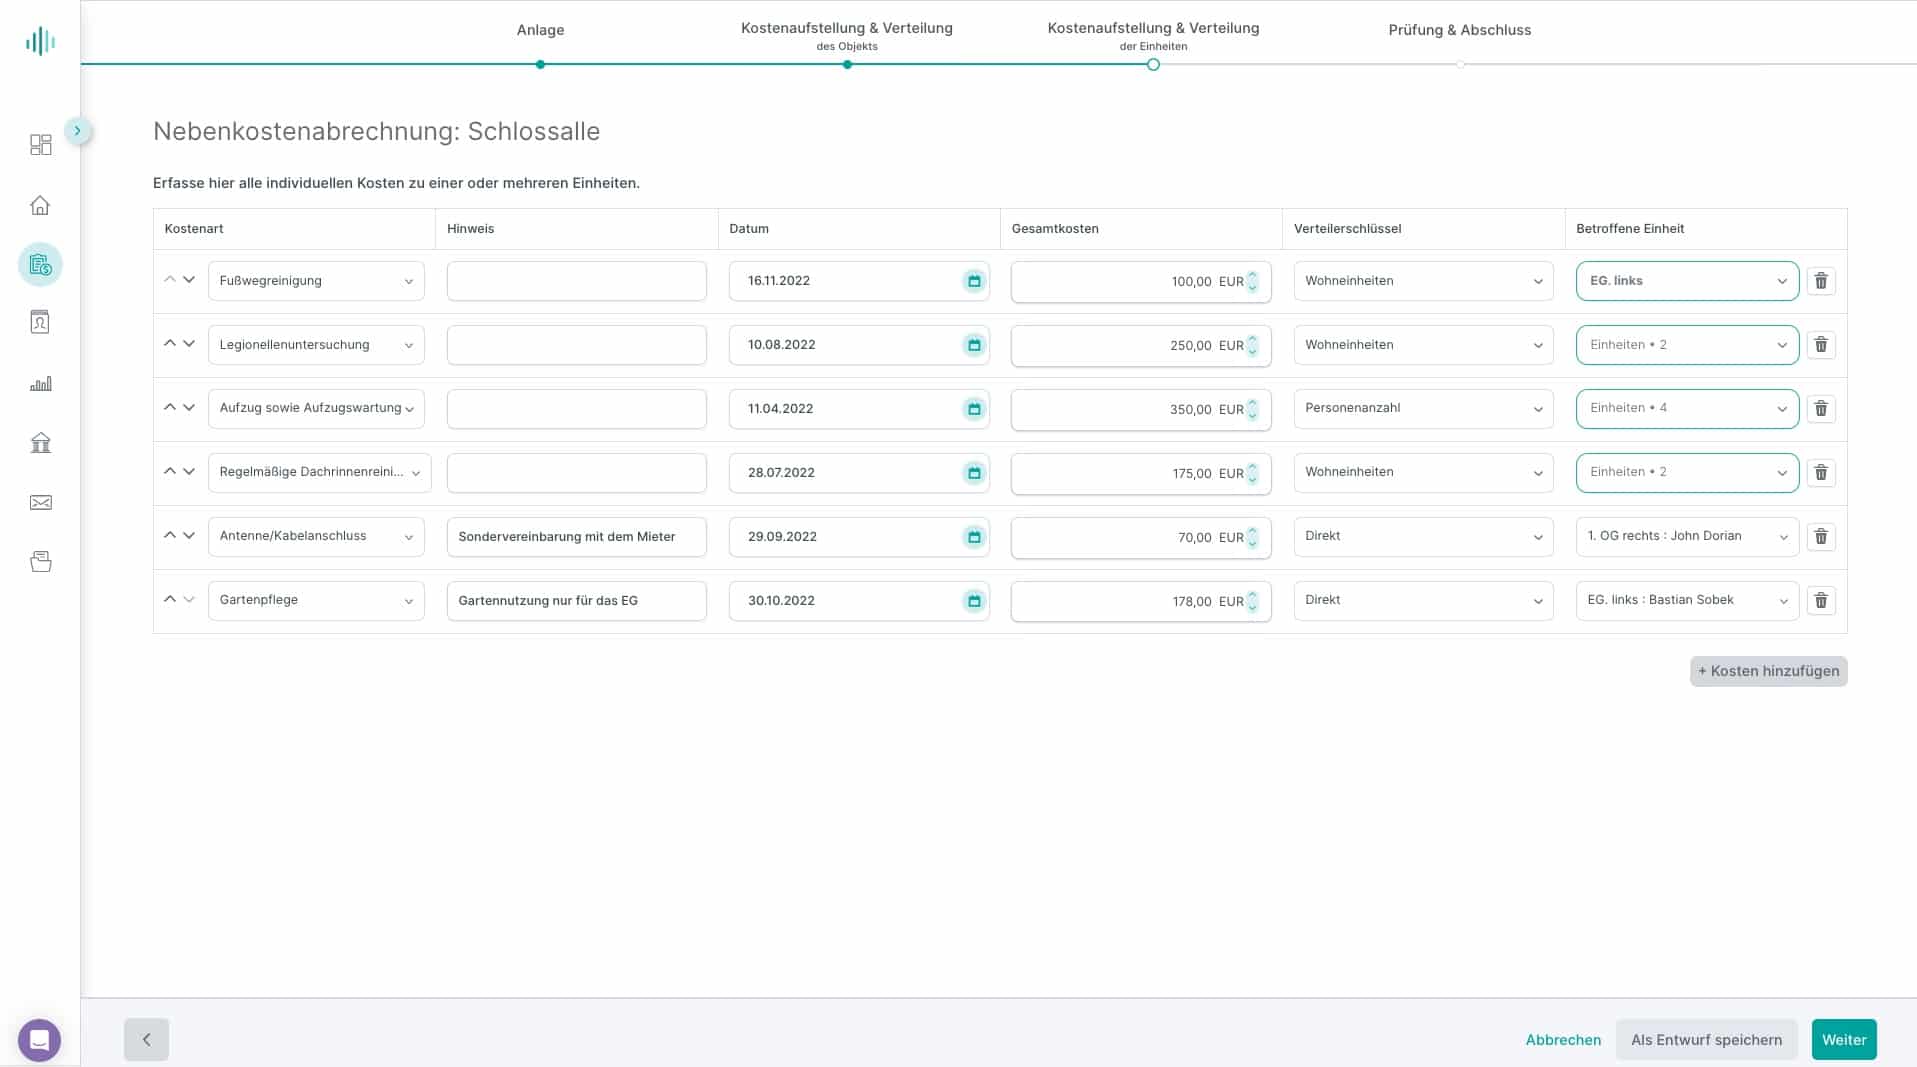Move the Gartenpflege row up

169,599
